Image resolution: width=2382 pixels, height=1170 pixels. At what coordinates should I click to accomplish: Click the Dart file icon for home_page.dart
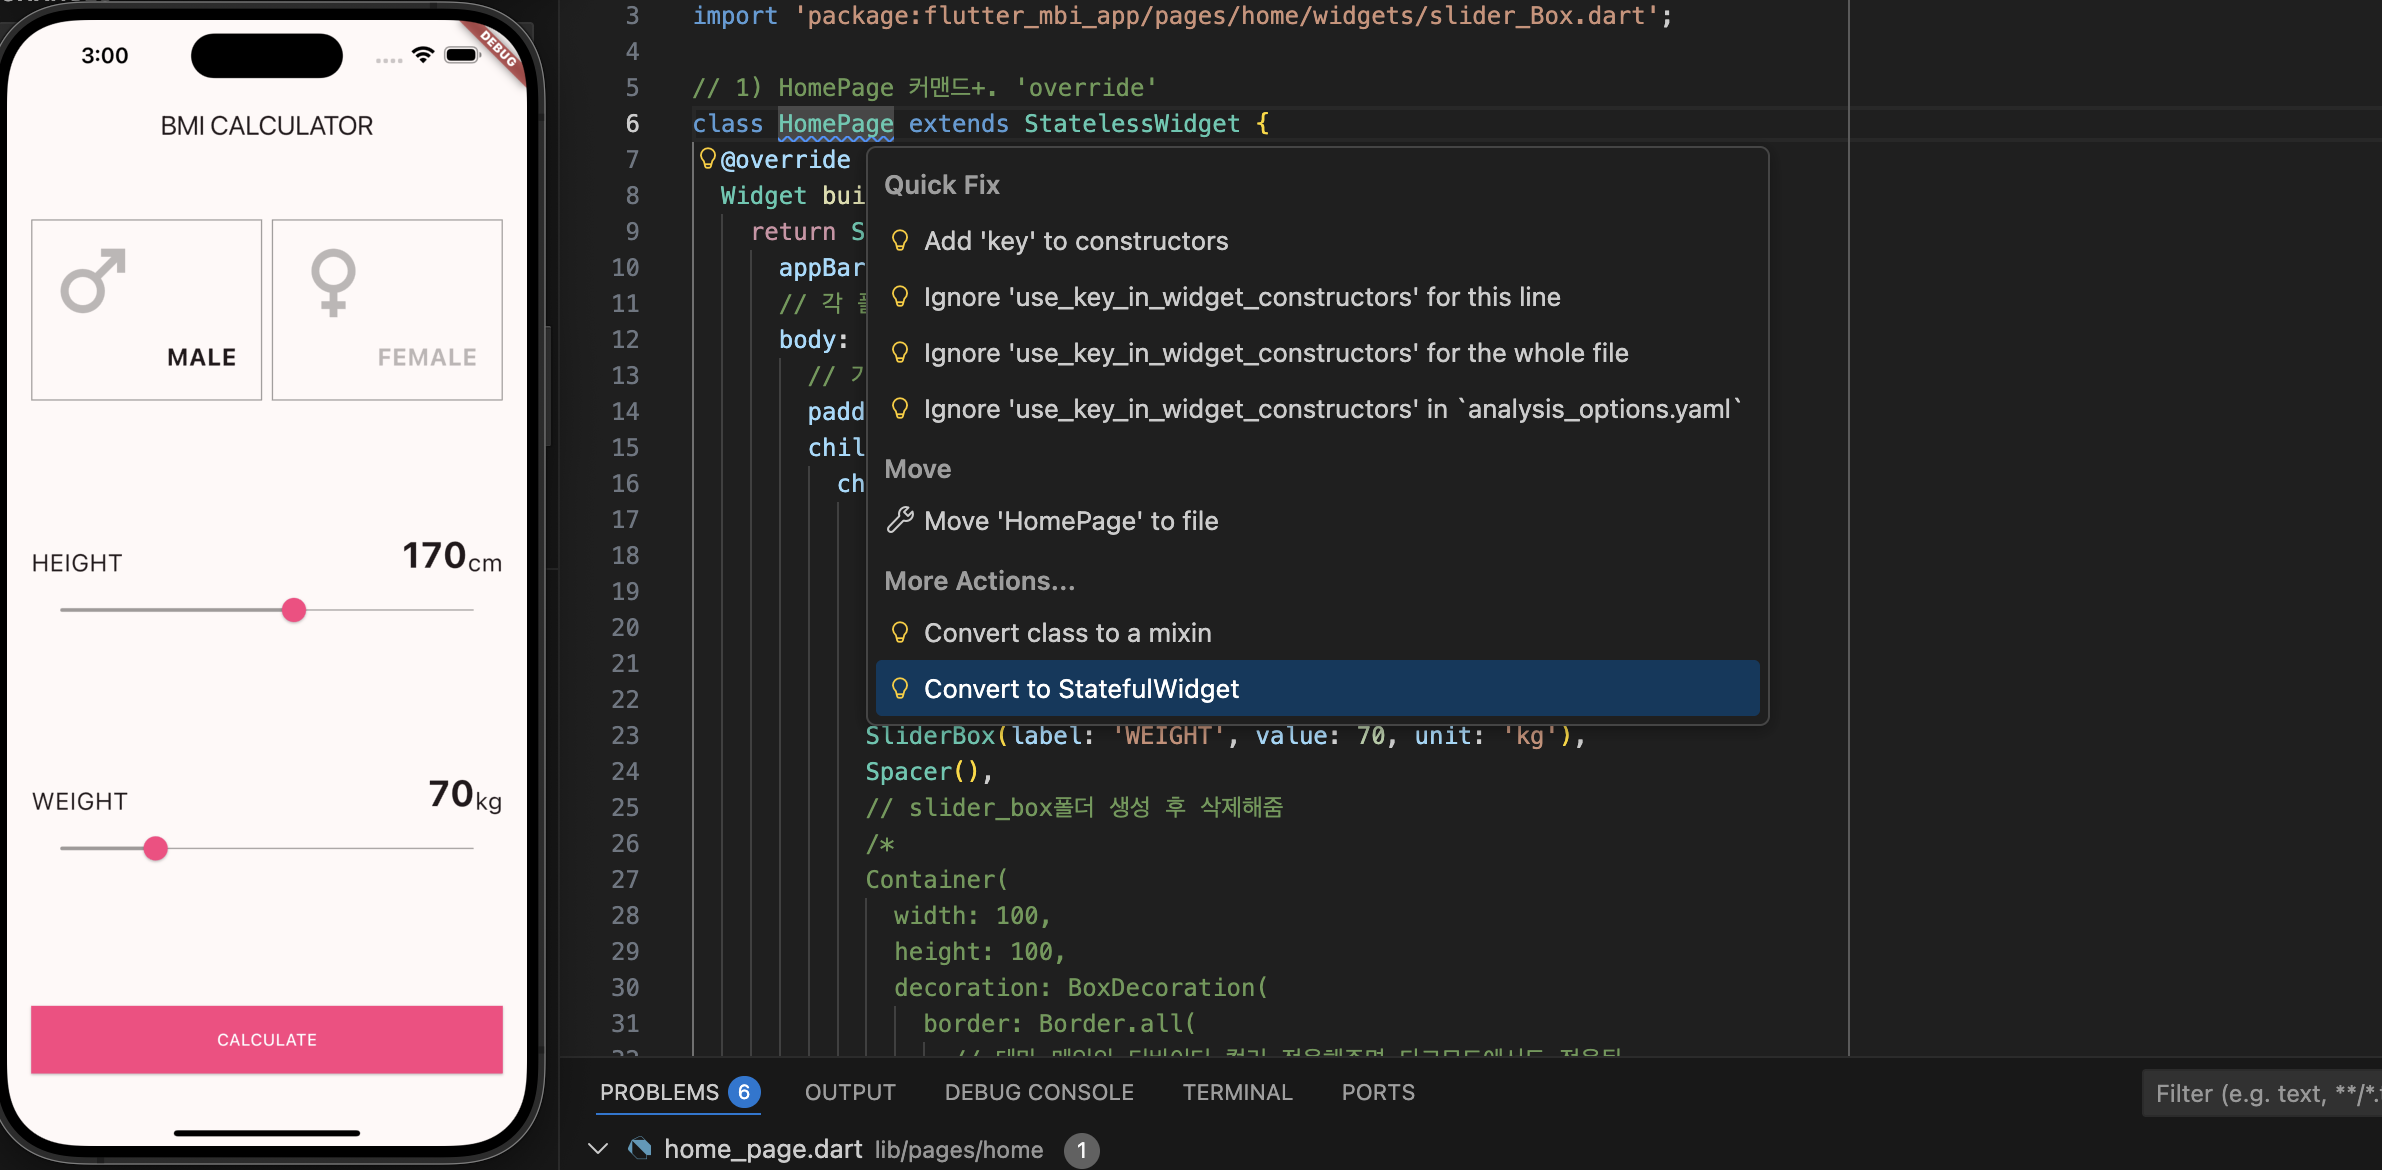[x=640, y=1149]
